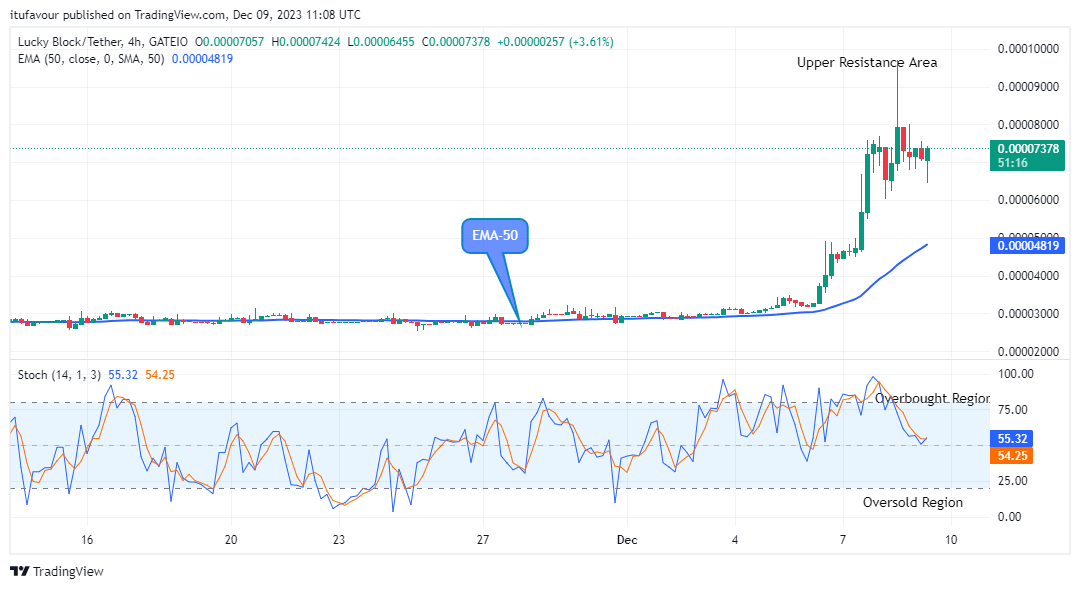Image resolution: width=1080 pixels, height=589 pixels.
Task: Click the Stoch legend value 54.25
Action: [160, 375]
